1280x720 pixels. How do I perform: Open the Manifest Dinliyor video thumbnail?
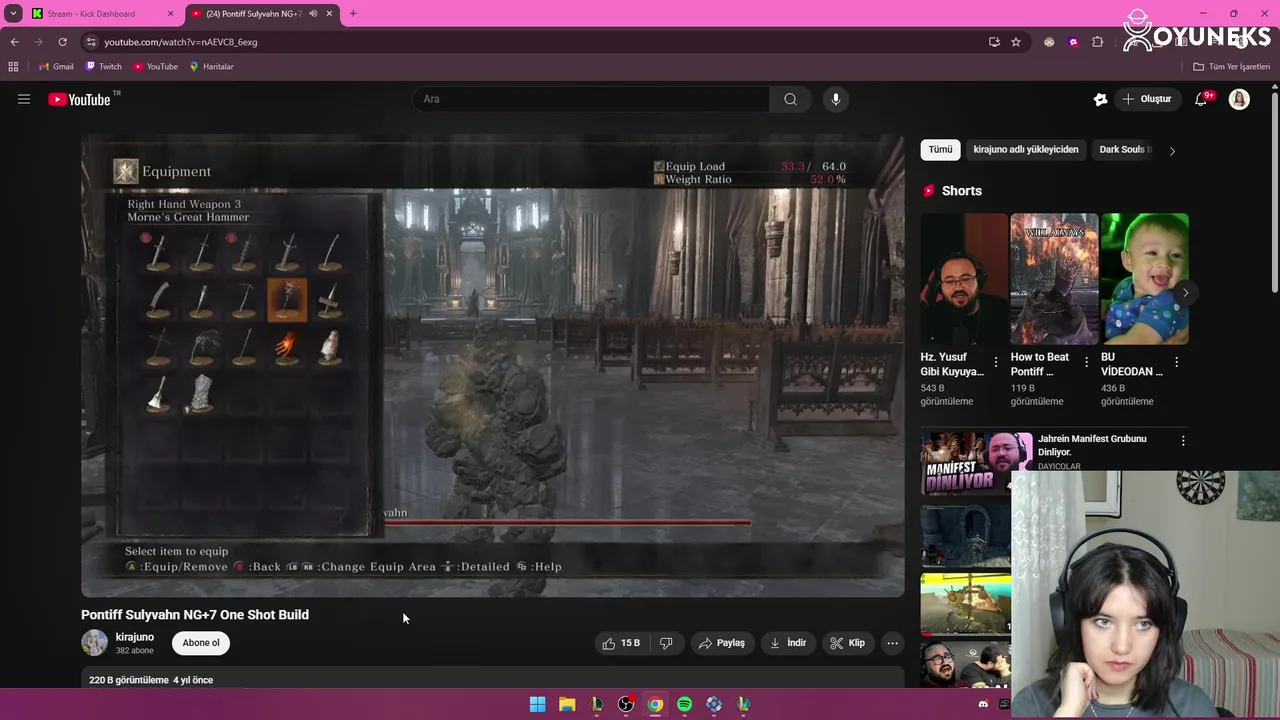tap(976, 463)
